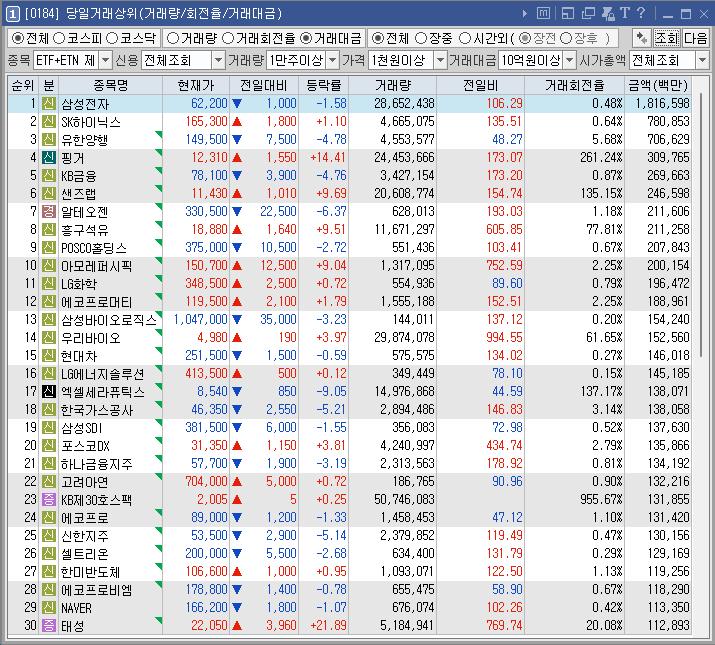
Task: Click the market badge icon for 셀트리온
Action: 49,553
